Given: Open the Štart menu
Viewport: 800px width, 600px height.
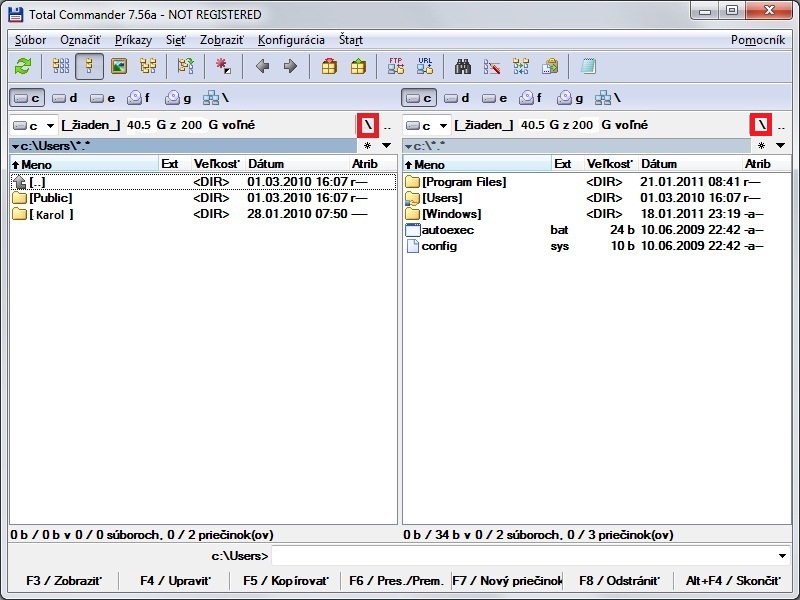Looking at the screenshot, I should 351,40.
